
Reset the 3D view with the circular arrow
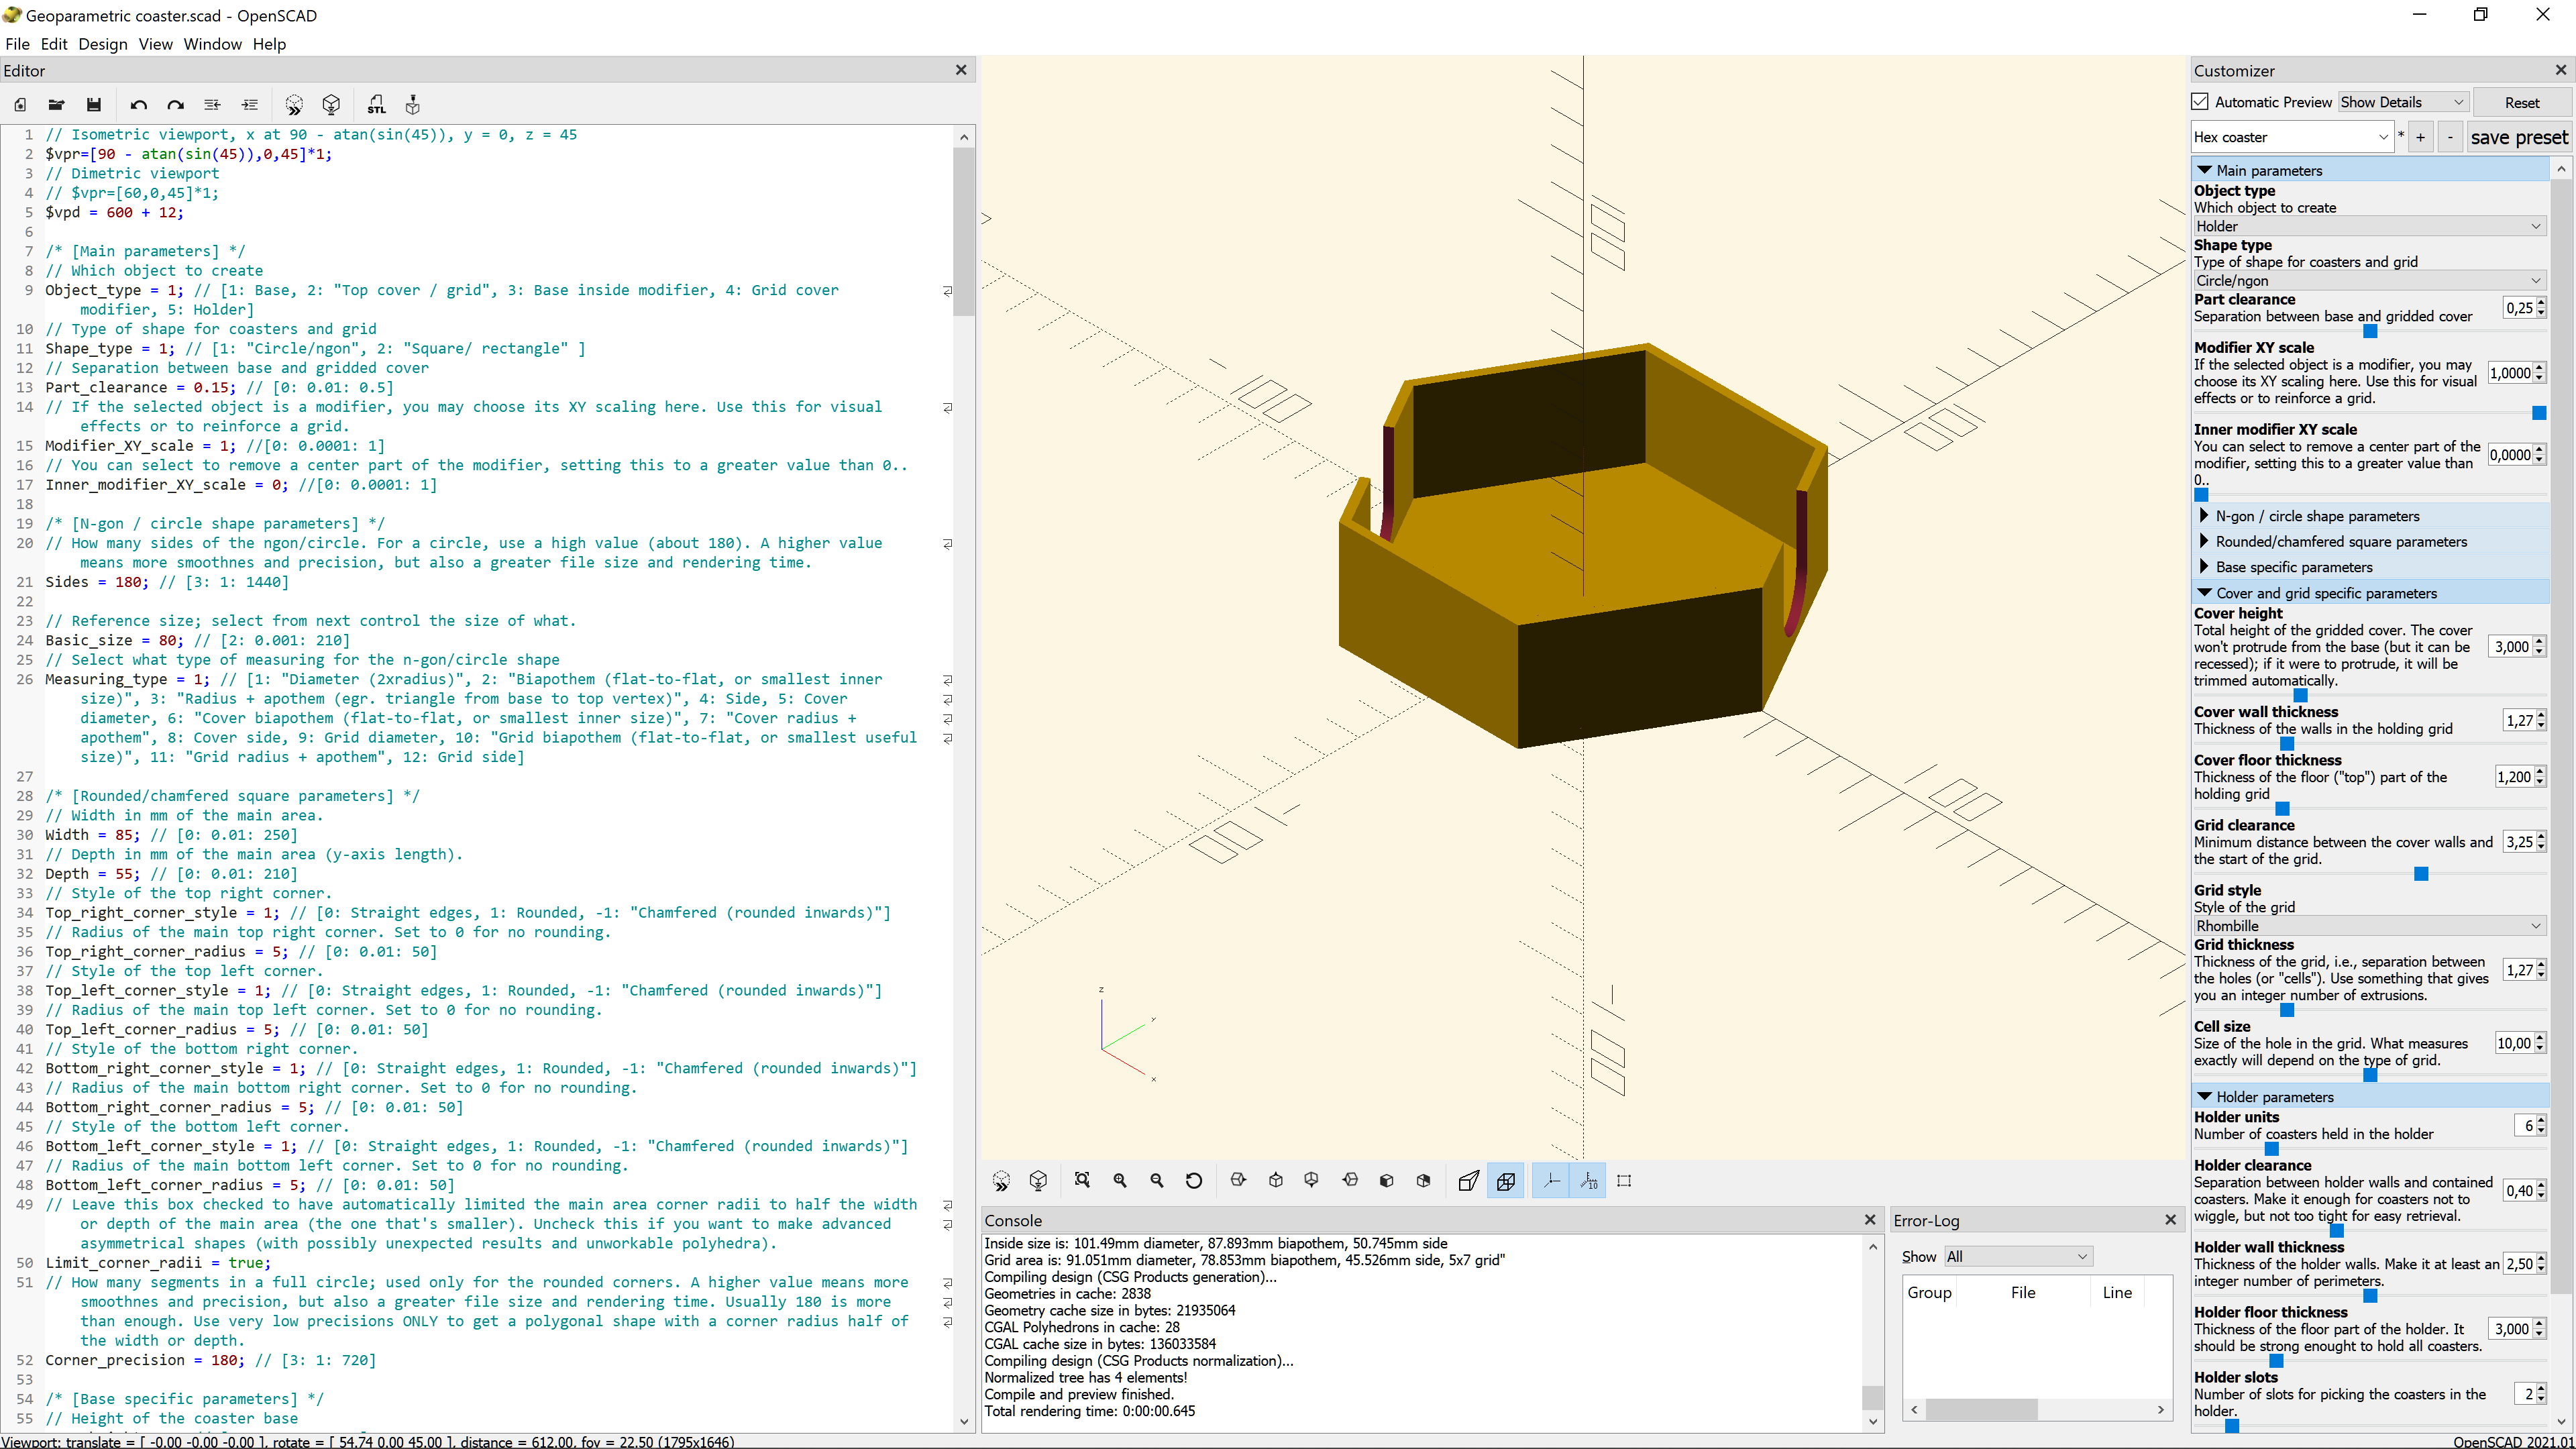tap(1194, 1181)
